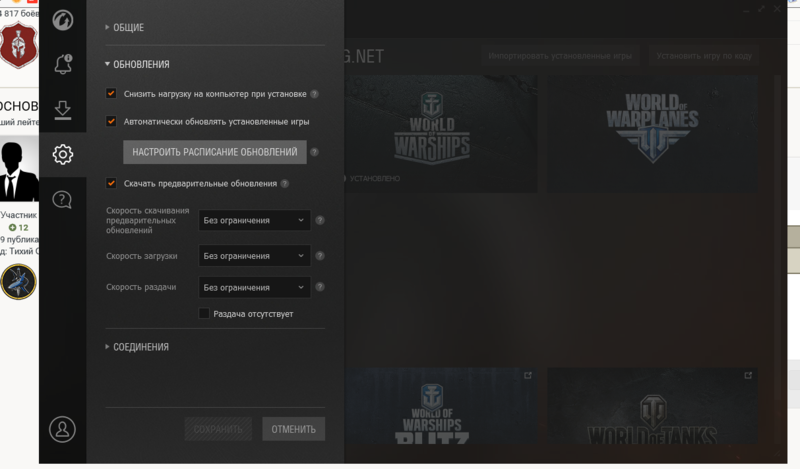Open external link icon on Warships Blitz card
The width and height of the screenshot is (800, 469).
528,376
